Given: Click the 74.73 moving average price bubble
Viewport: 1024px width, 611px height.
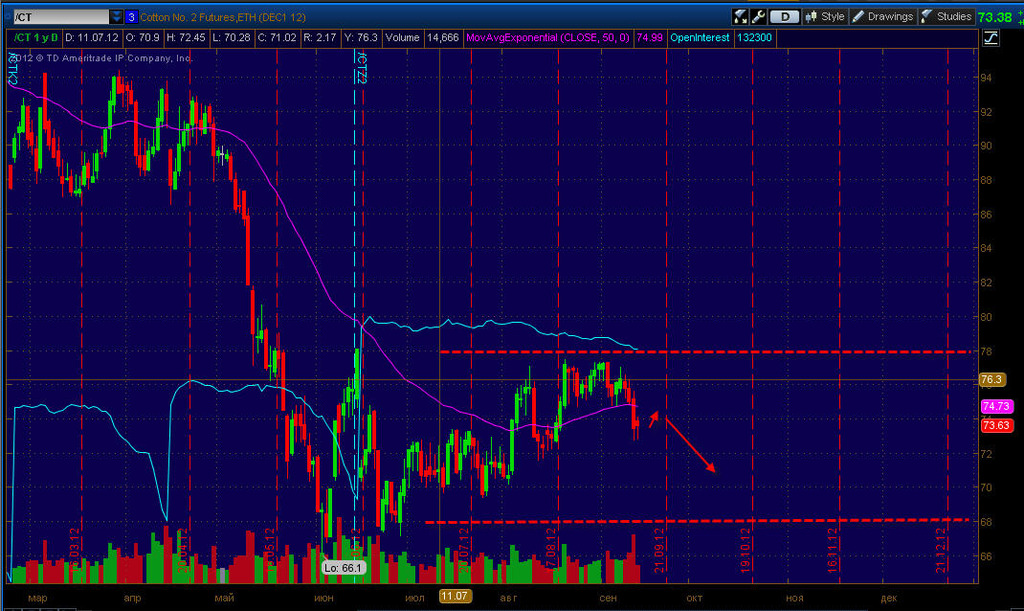Looking at the screenshot, I should [997, 406].
